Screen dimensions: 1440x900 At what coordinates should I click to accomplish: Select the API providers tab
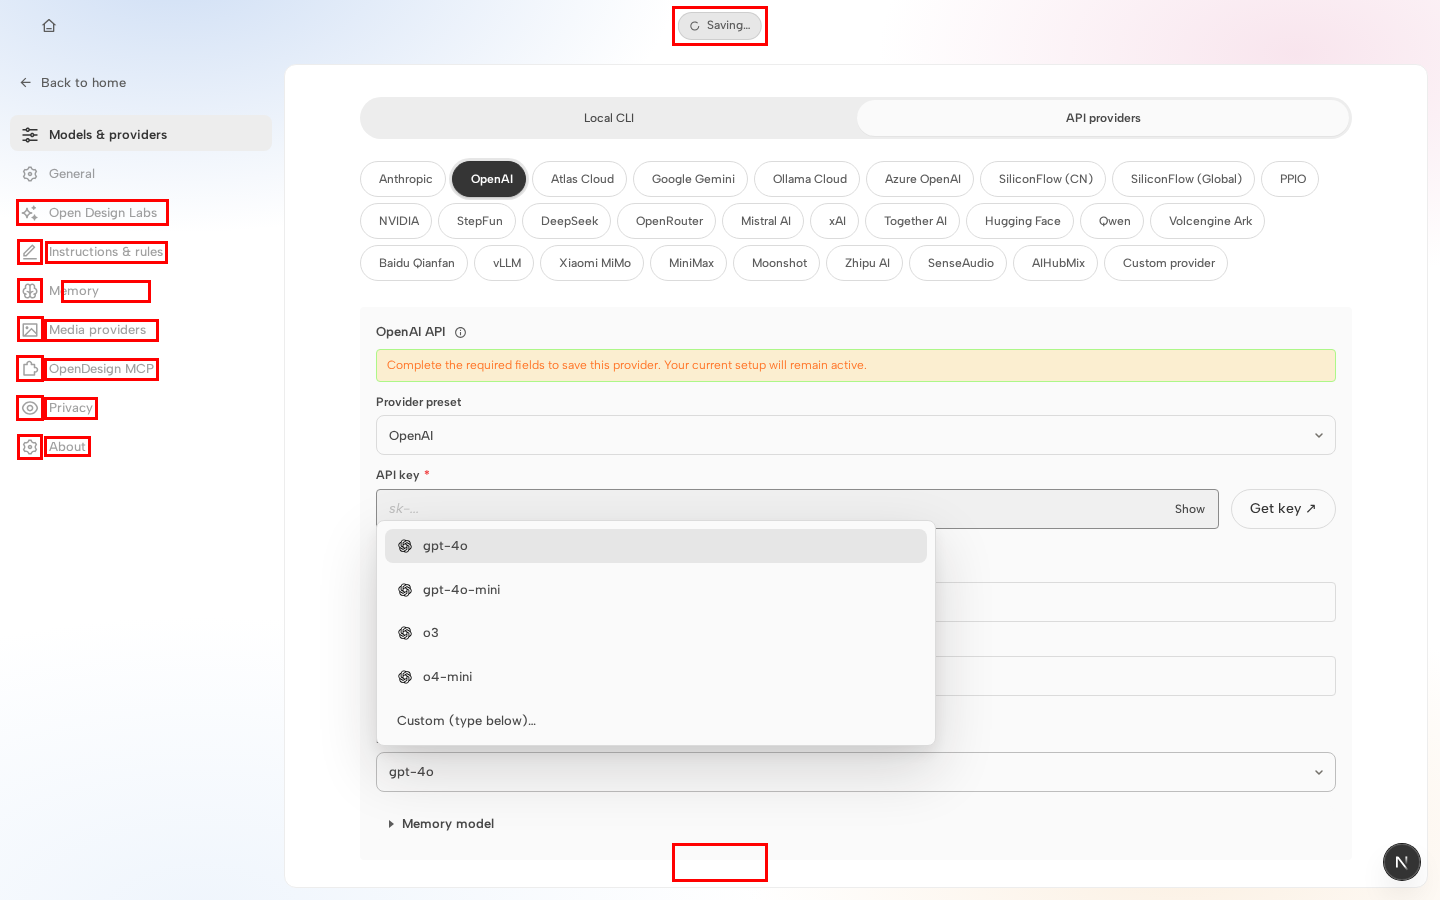click(x=1103, y=118)
